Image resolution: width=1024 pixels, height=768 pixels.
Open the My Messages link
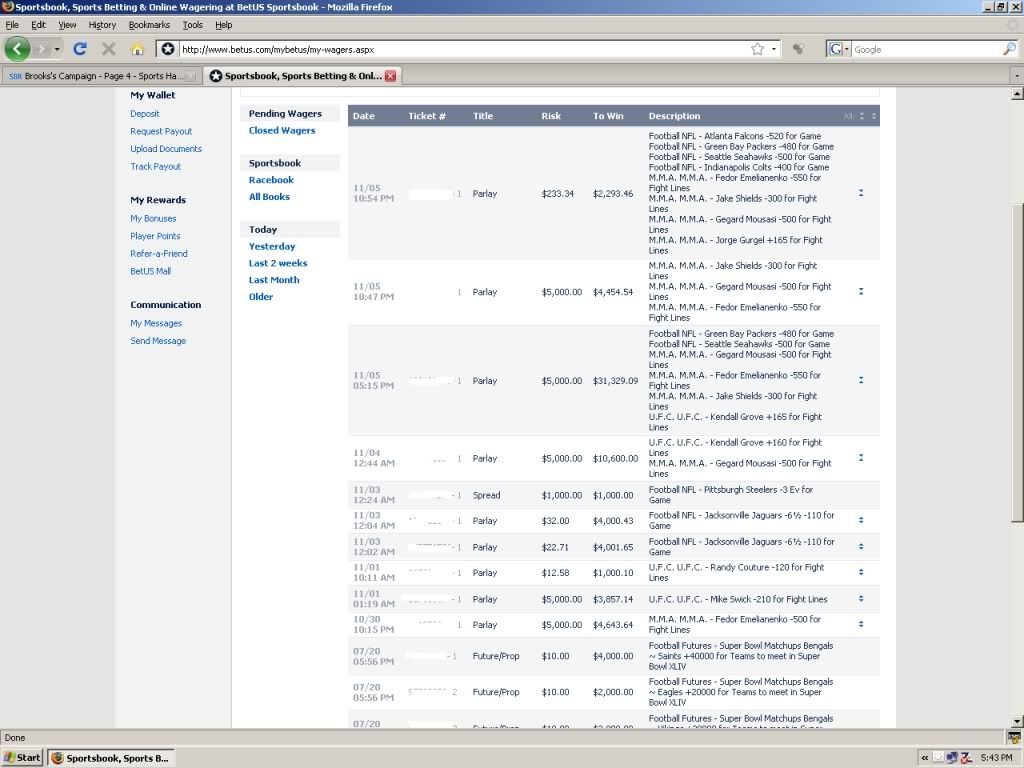tap(156, 323)
